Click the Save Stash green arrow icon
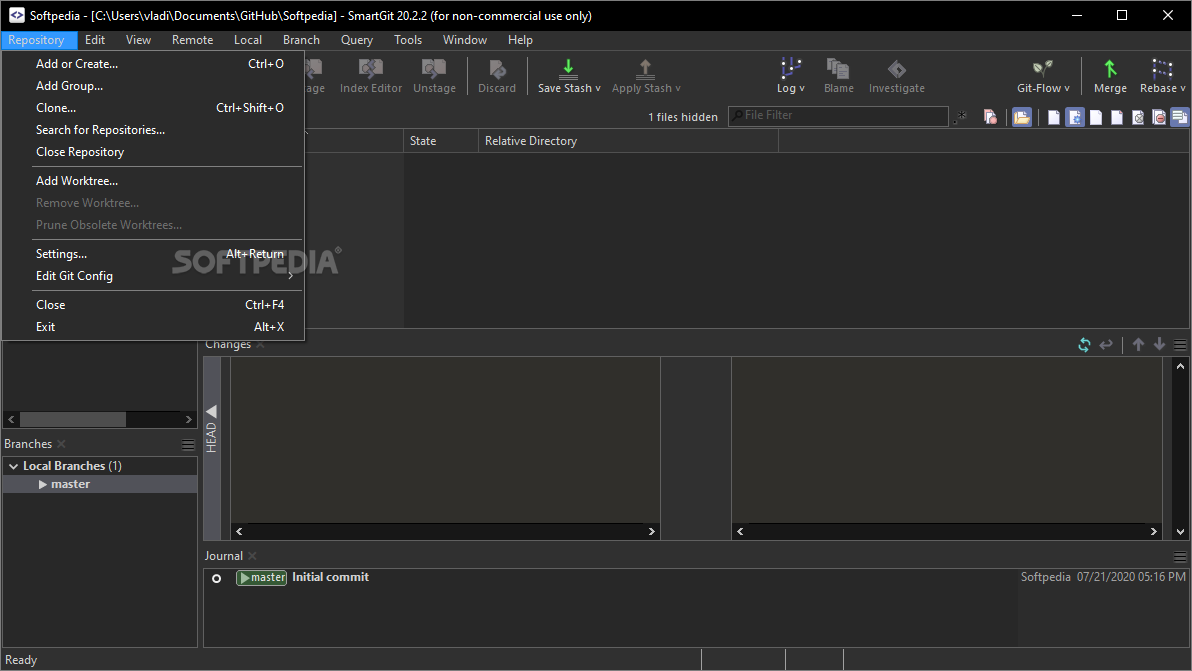This screenshot has height=671, width=1192. click(568, 70)
